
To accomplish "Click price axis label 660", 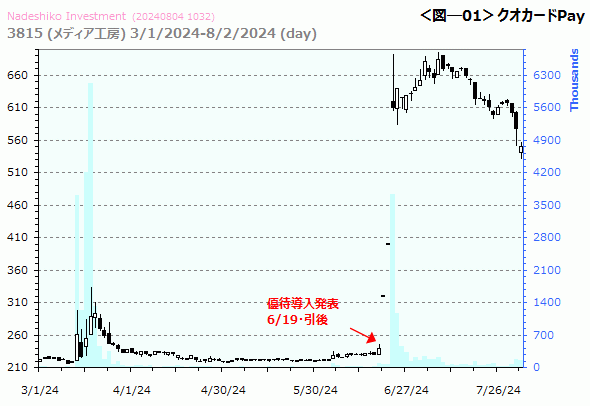I will coord(17,75).
